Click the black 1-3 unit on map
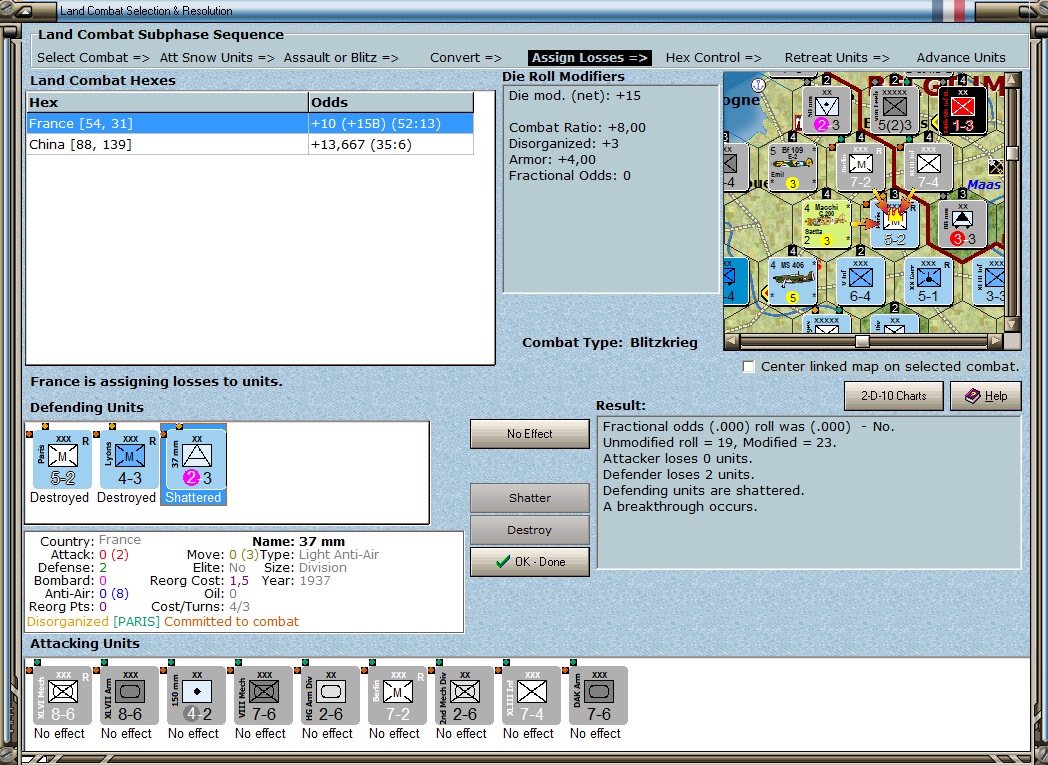 (x=962, y=110)
